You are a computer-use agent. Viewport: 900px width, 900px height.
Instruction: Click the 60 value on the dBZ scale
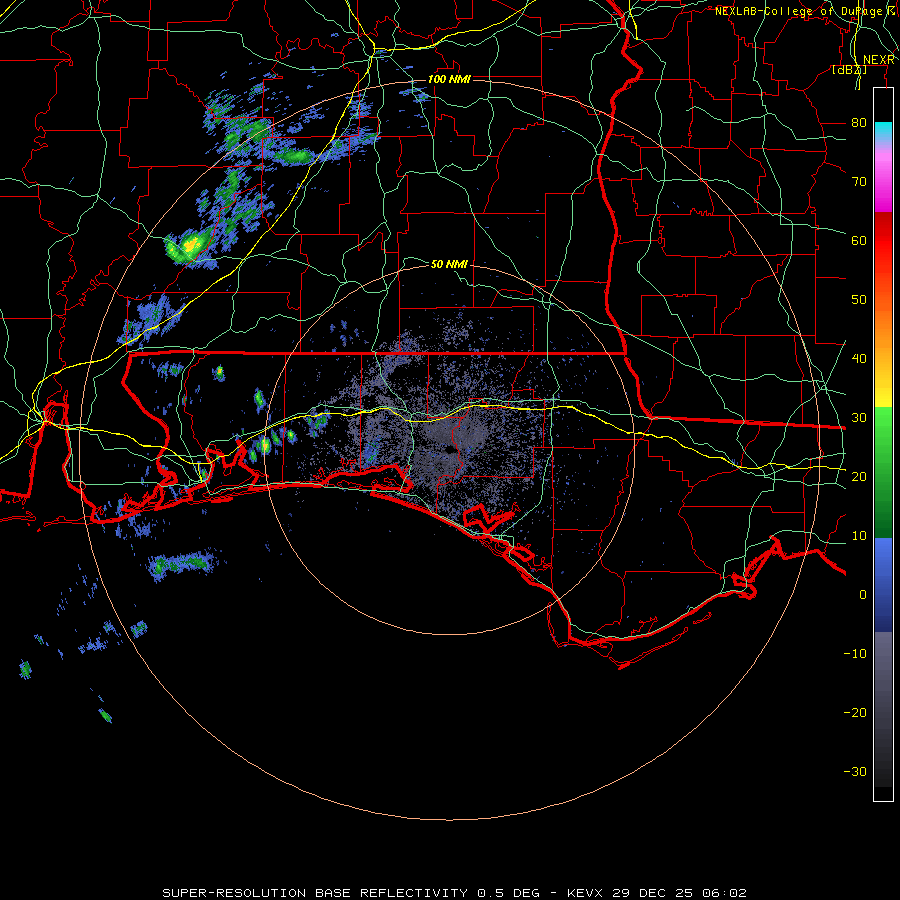(859, 240)
